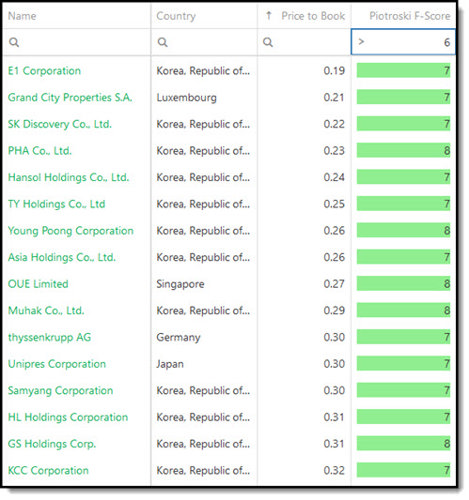Click Muhak Co.'s F-Score bar

(x=403, y=311)
